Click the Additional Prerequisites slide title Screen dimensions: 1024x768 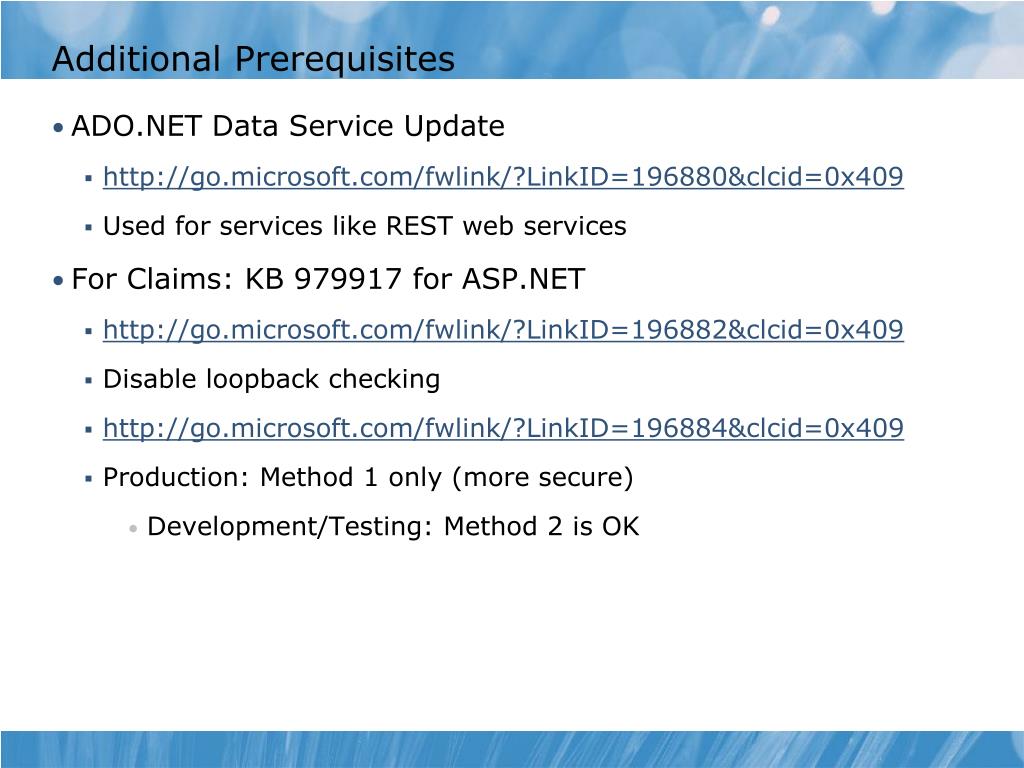253,59
